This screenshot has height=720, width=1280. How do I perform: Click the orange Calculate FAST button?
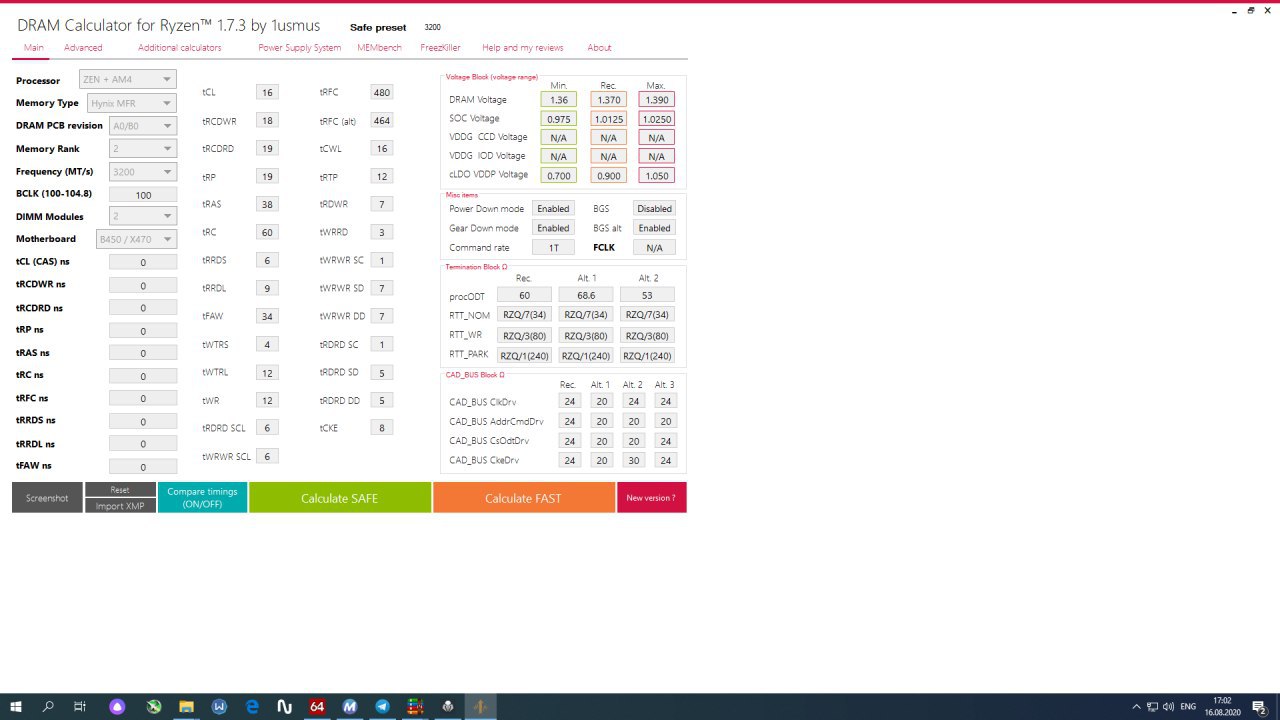523,497
